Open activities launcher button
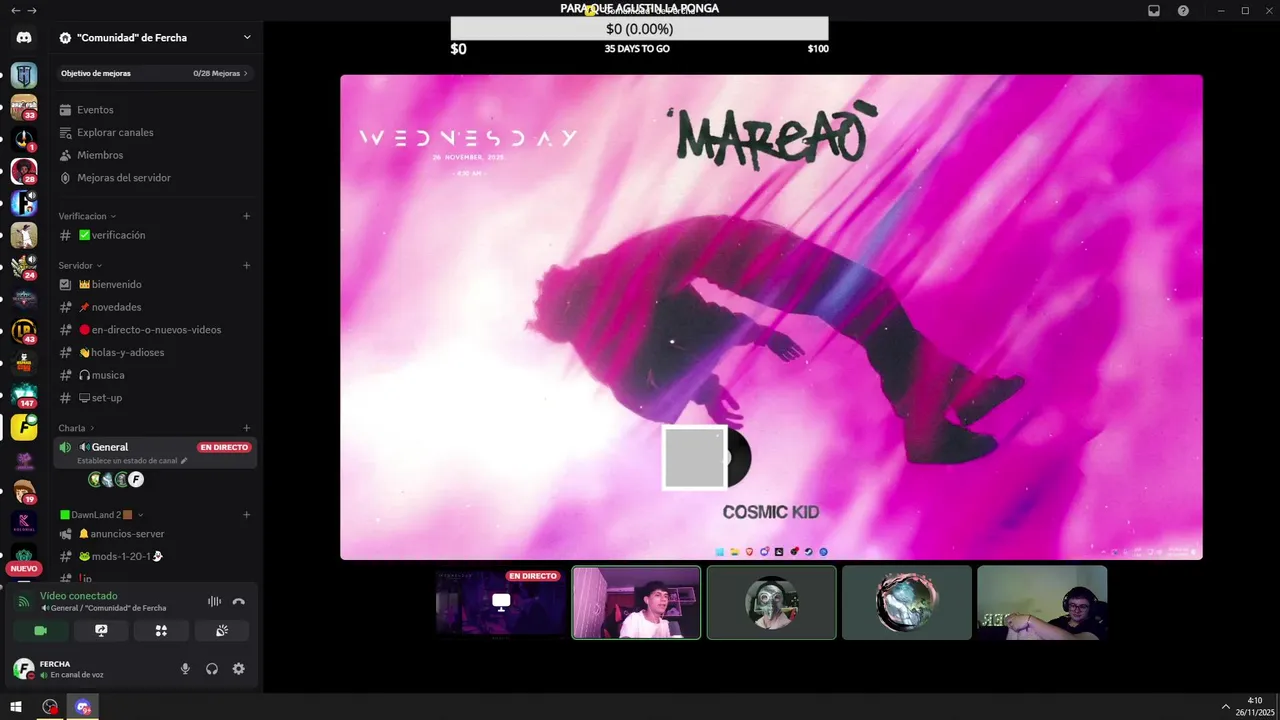Viewport: 1280px width, 720px height. point(161,631)
